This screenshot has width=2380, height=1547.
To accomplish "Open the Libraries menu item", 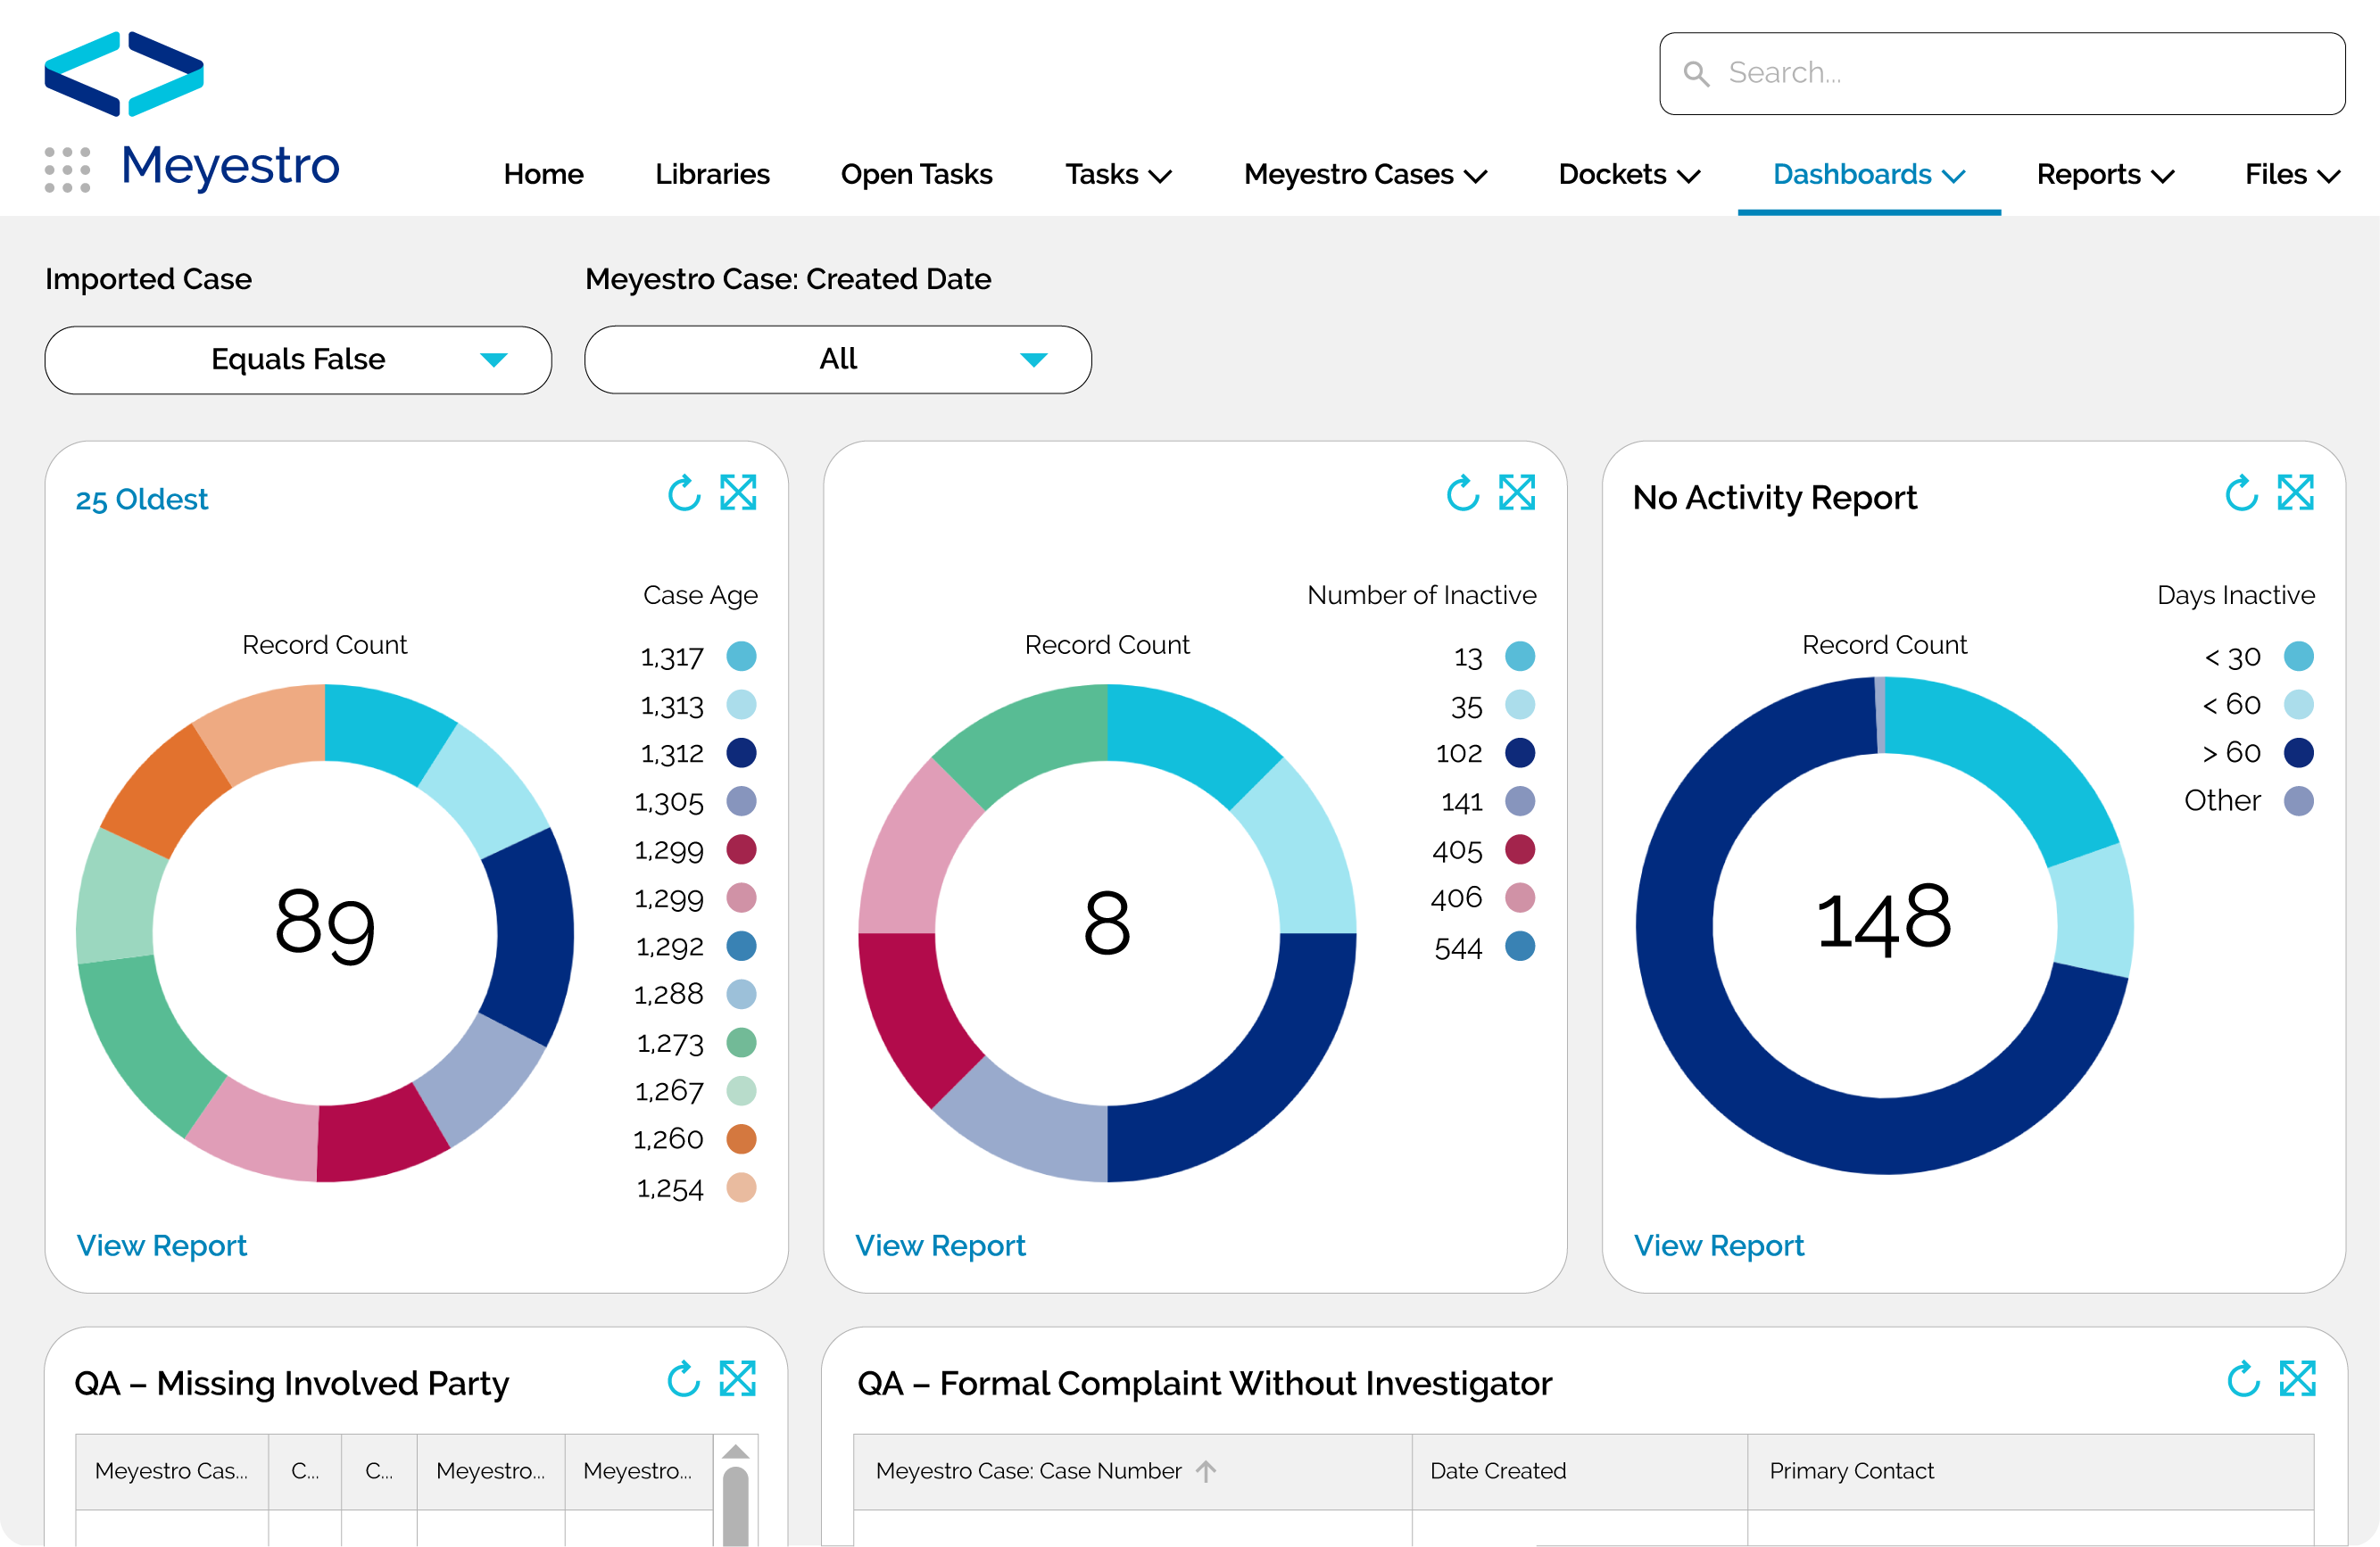I will point(712,174).
